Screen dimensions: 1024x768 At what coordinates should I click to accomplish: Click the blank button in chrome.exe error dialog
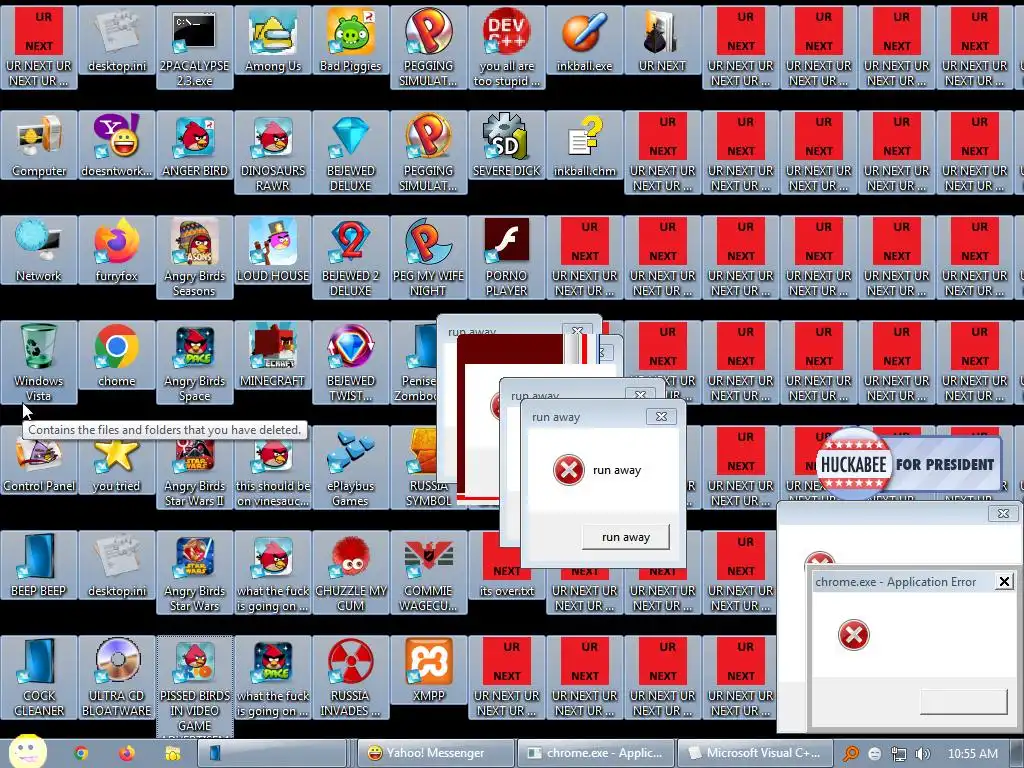click(963, 702)
